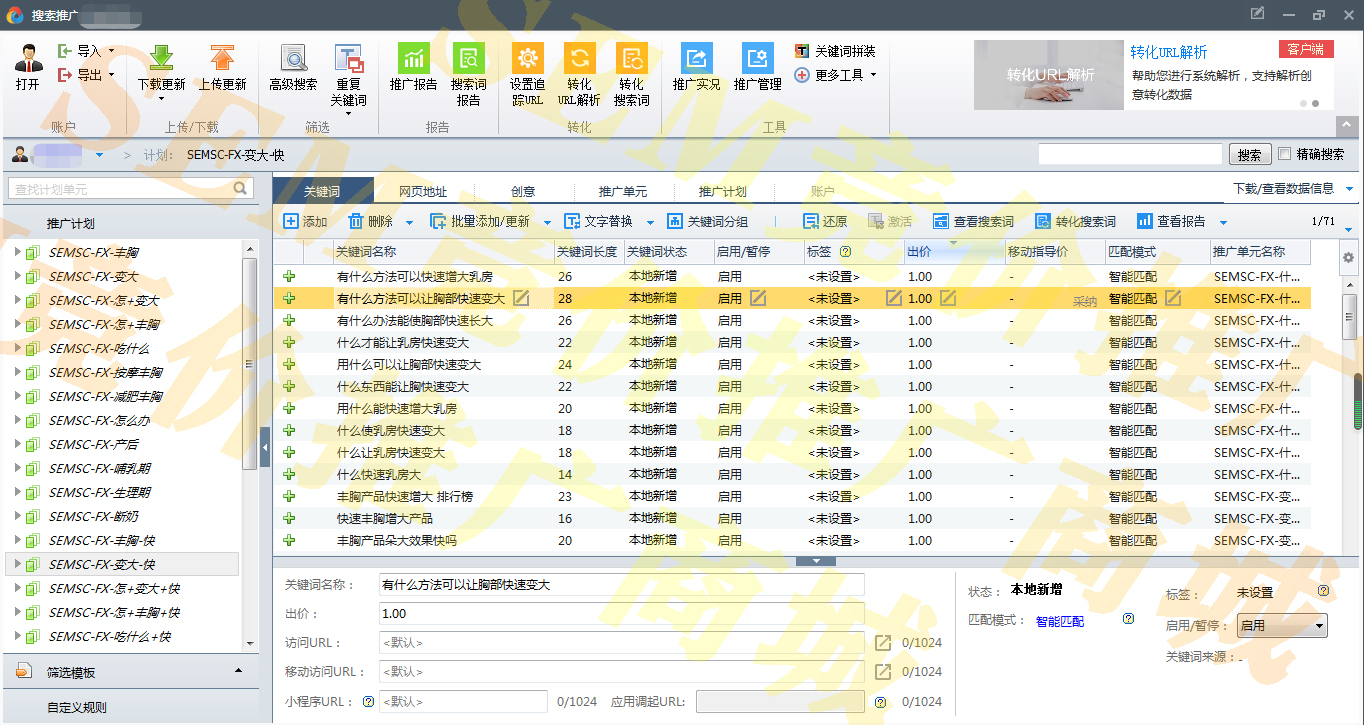Click the 设置追踪URL gear icon

tap(527, 58)
